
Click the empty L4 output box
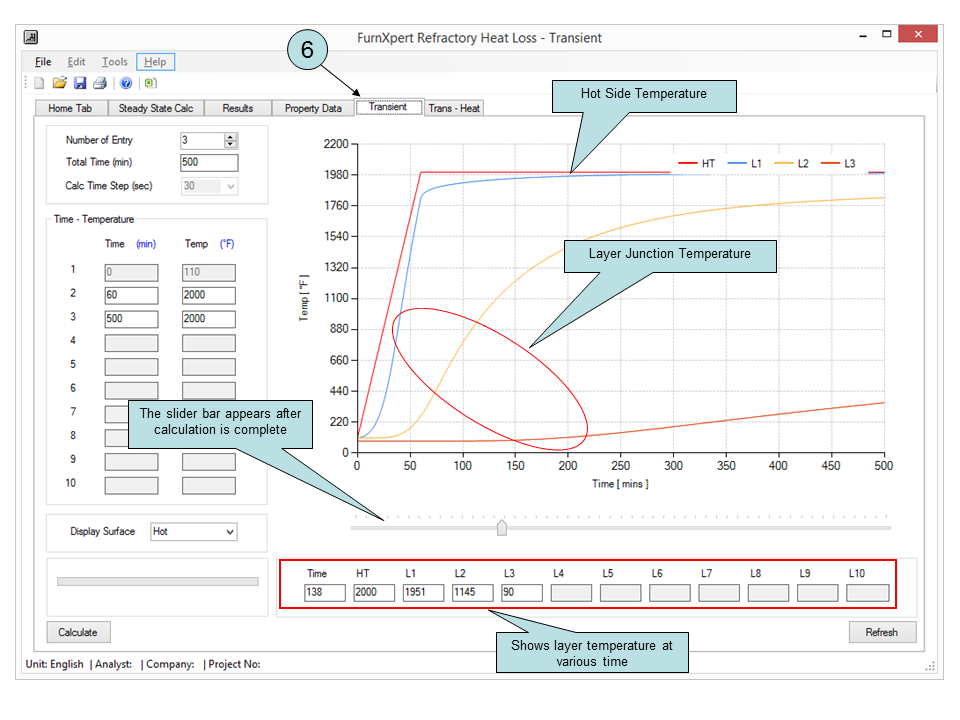tap(571, 593)
